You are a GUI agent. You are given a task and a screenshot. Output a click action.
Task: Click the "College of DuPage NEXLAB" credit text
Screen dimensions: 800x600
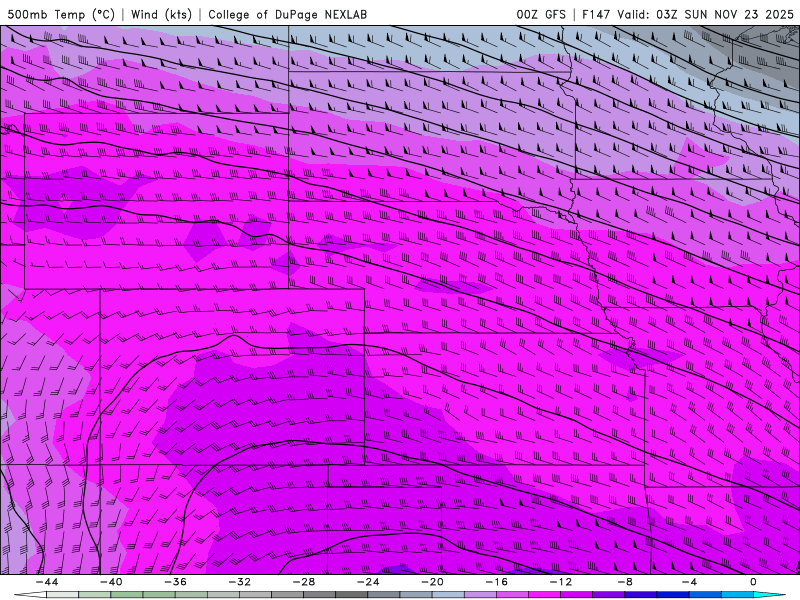(287, 14)
